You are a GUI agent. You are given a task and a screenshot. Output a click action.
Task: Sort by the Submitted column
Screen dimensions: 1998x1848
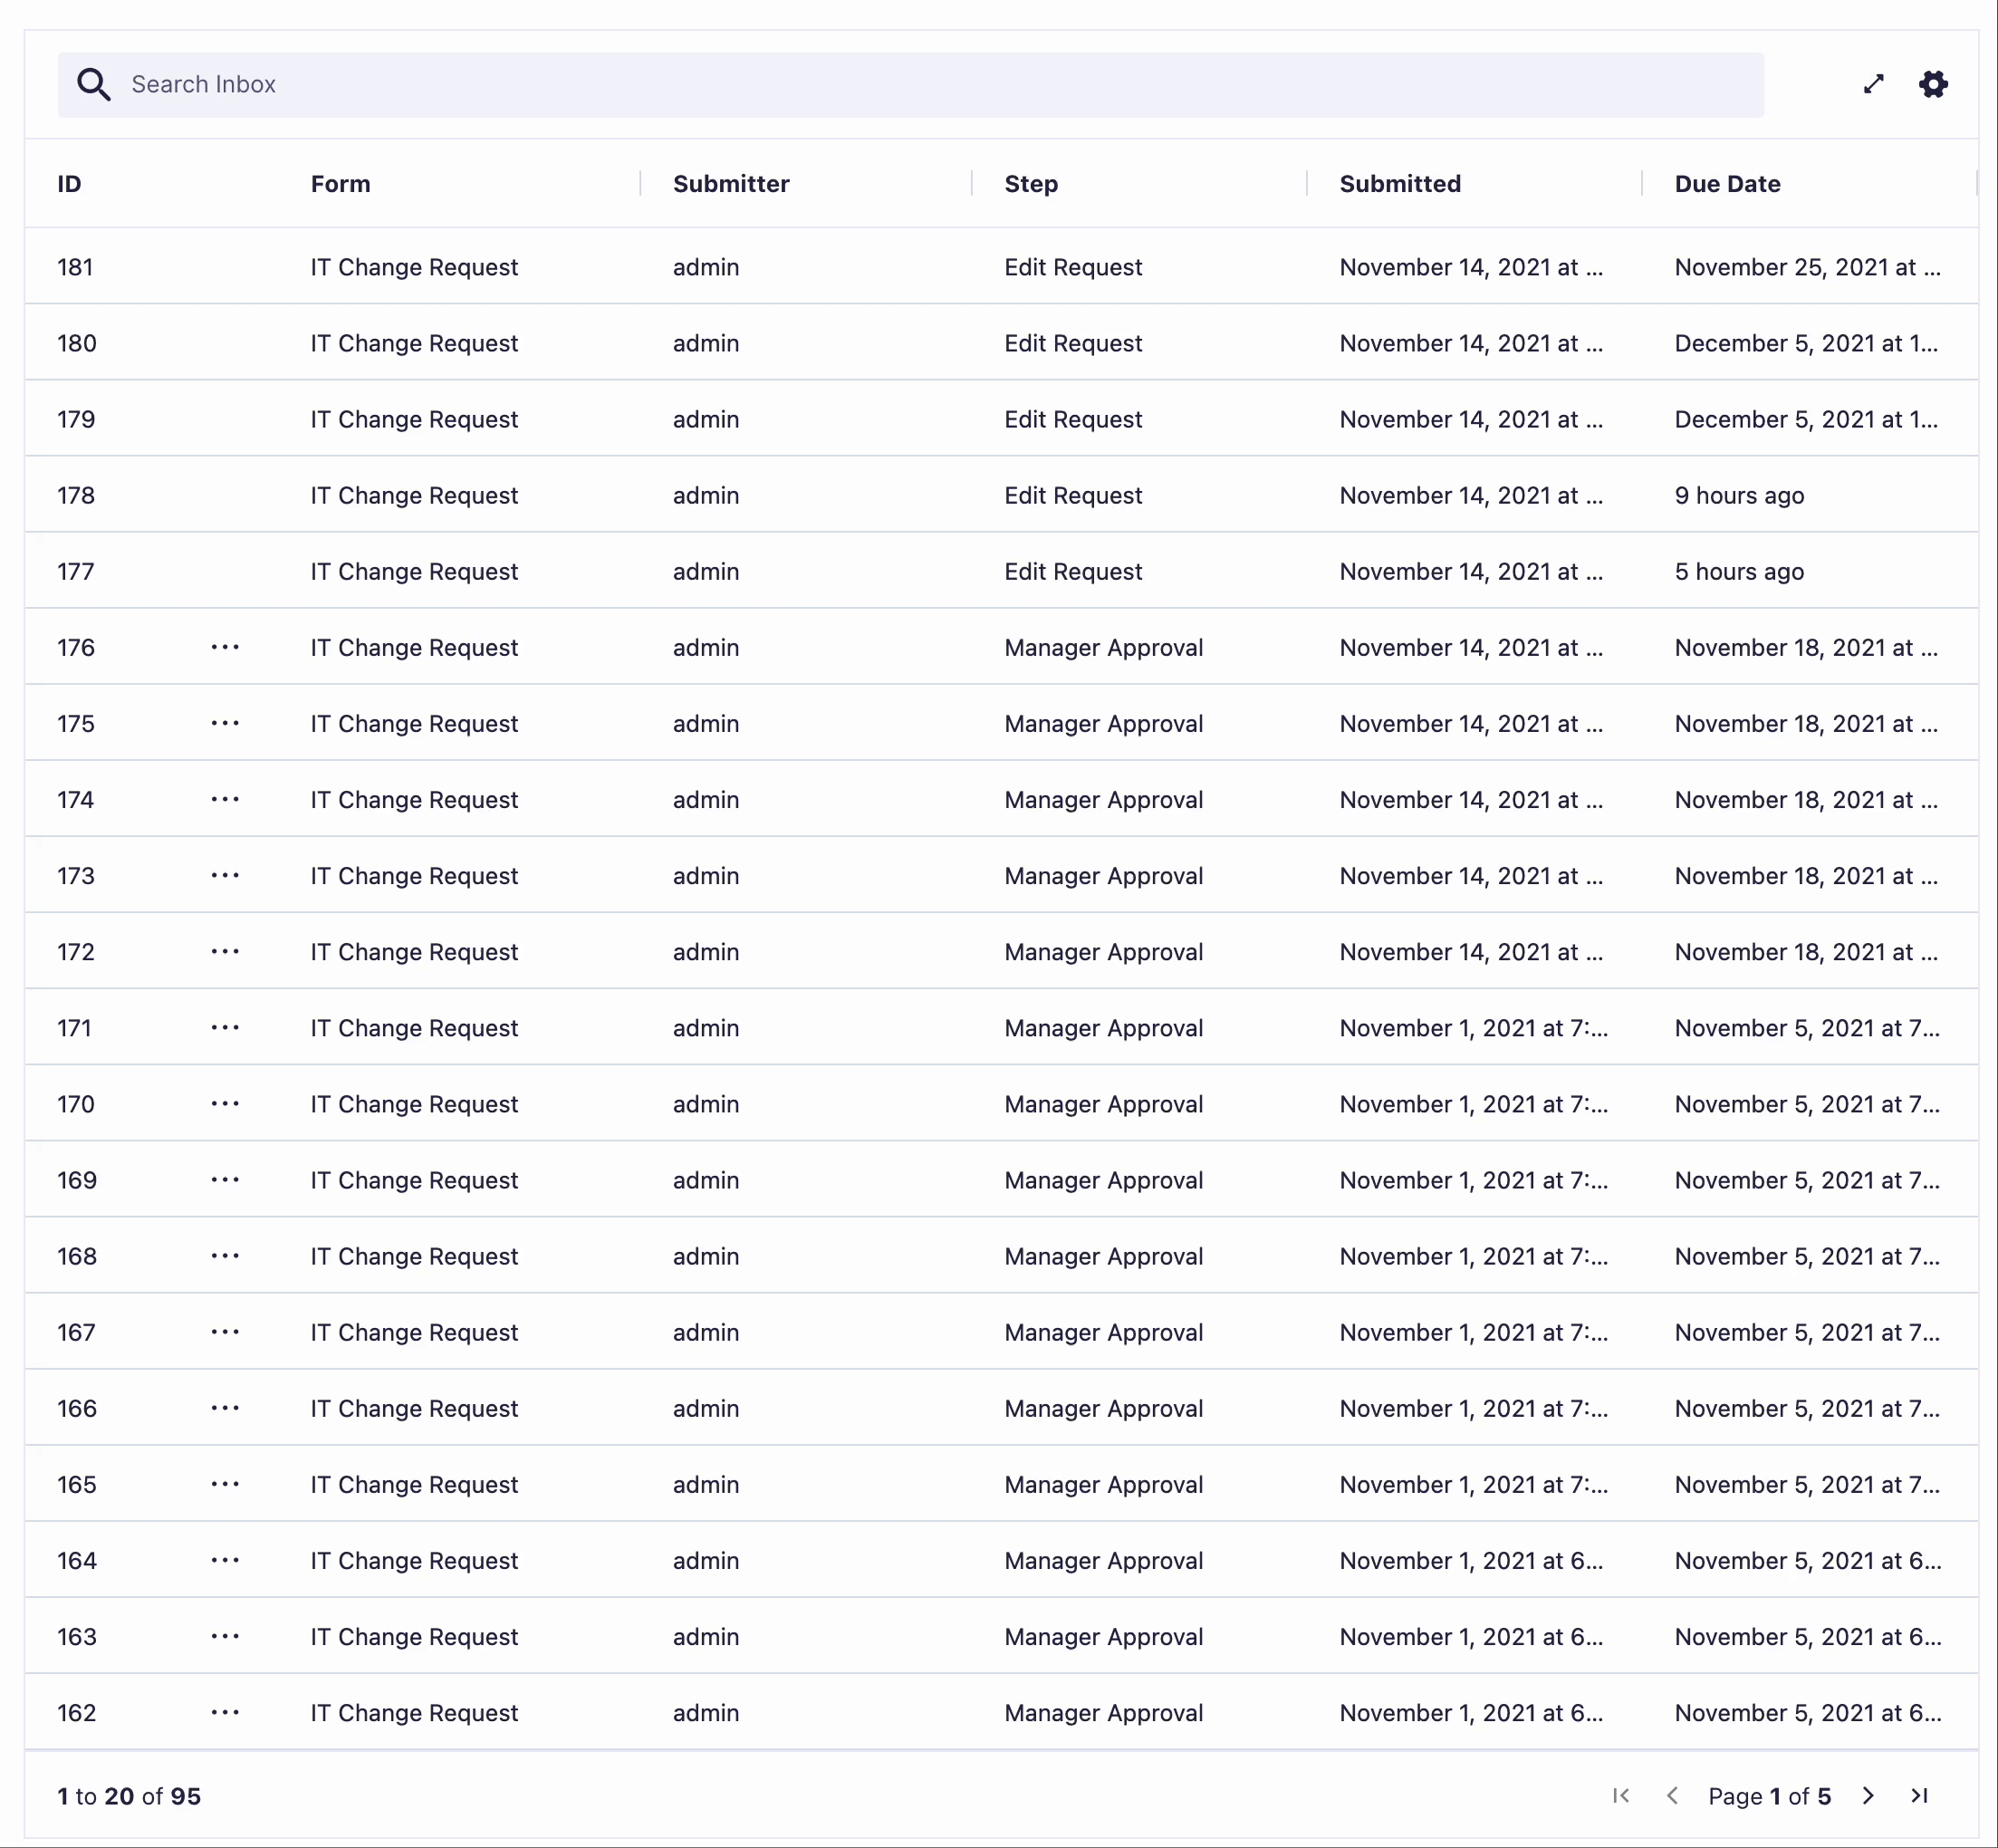(x=1403, y=185)
